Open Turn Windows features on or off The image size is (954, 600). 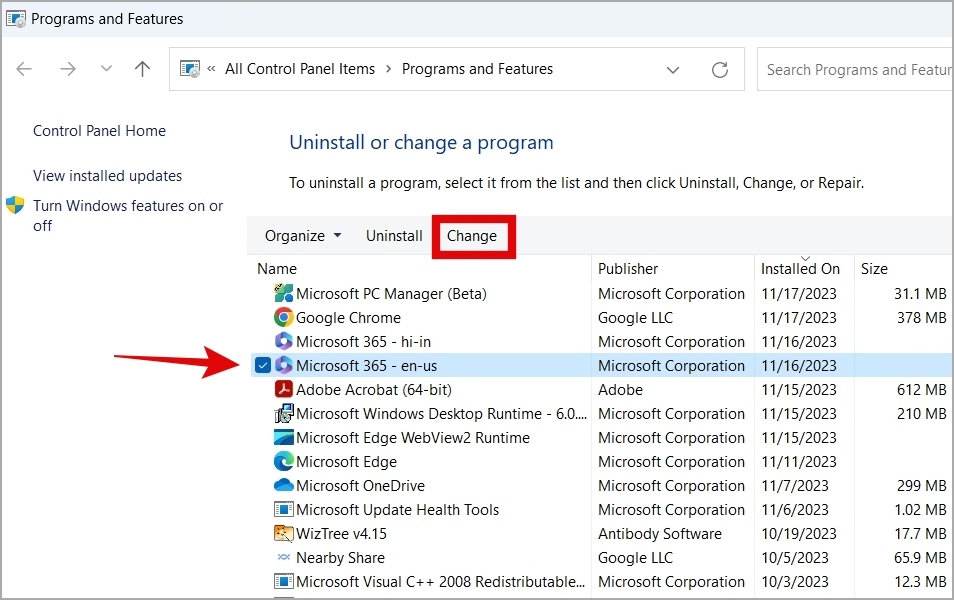[128, 215]
